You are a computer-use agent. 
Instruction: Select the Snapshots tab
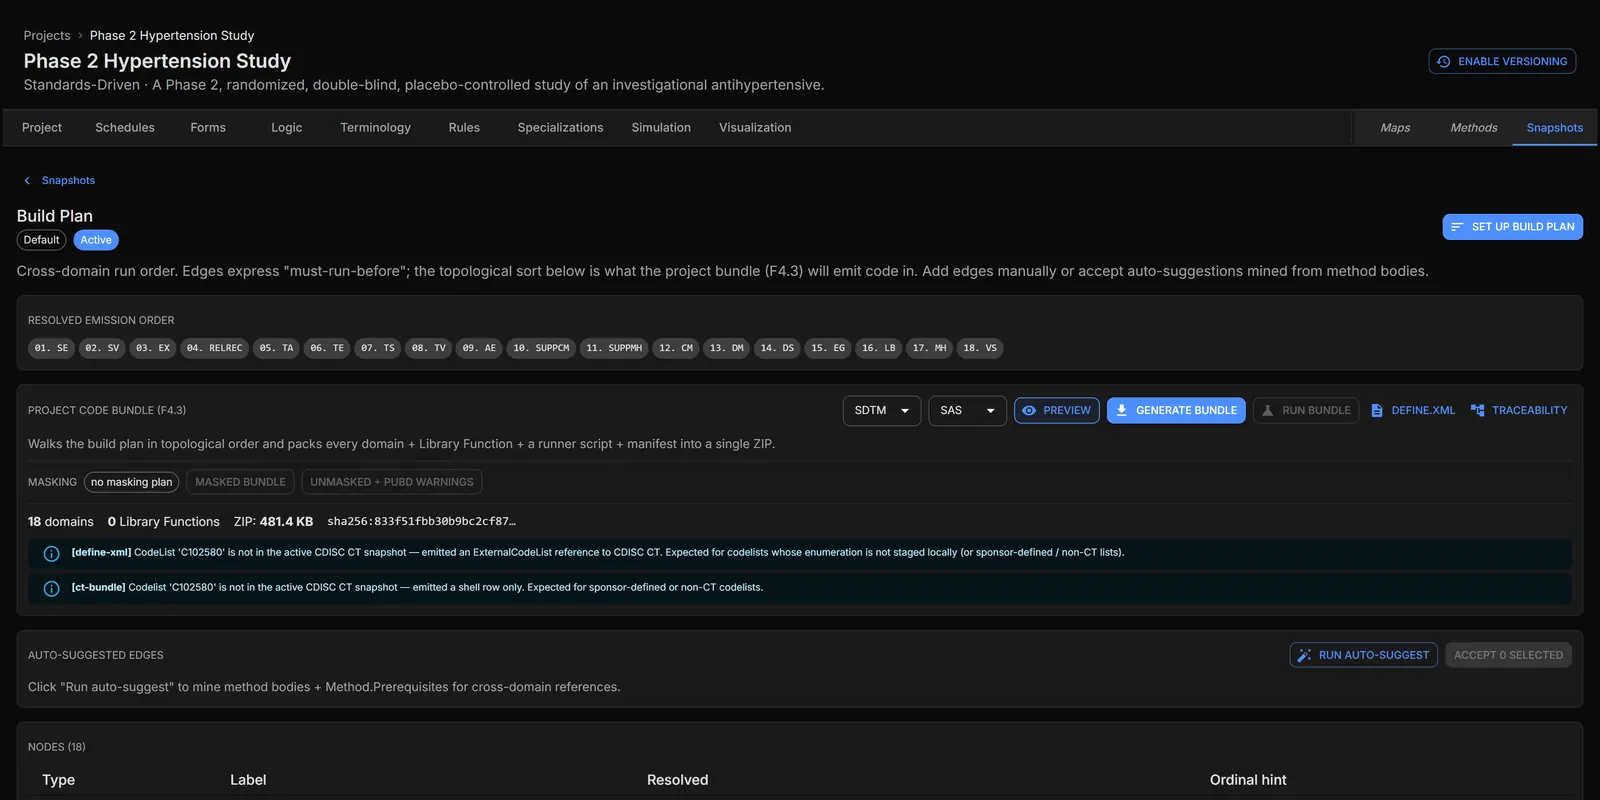[1555, 128]
